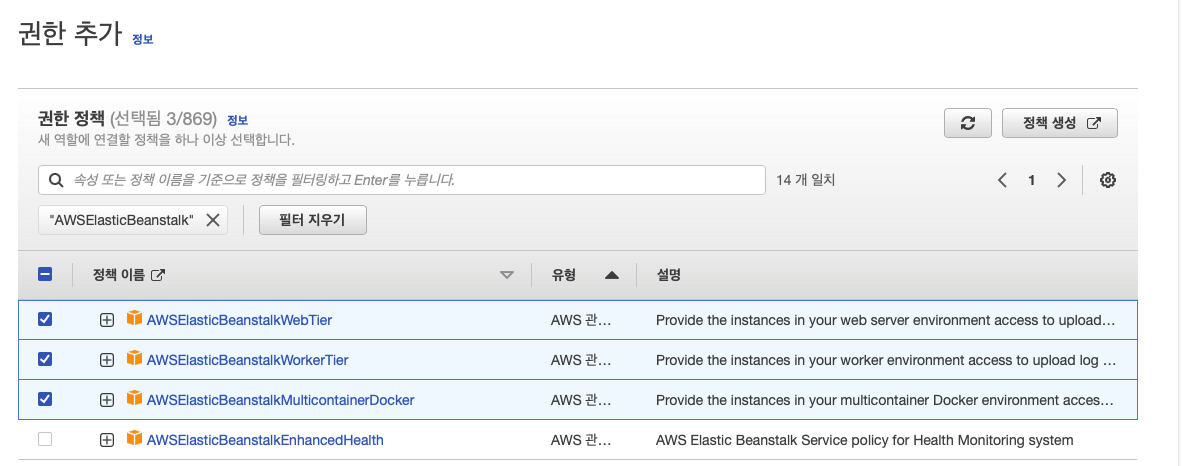The image size is (1182, 466).
Task: Click the "14 개 일치" match count
Action: [x=806, y=180]
